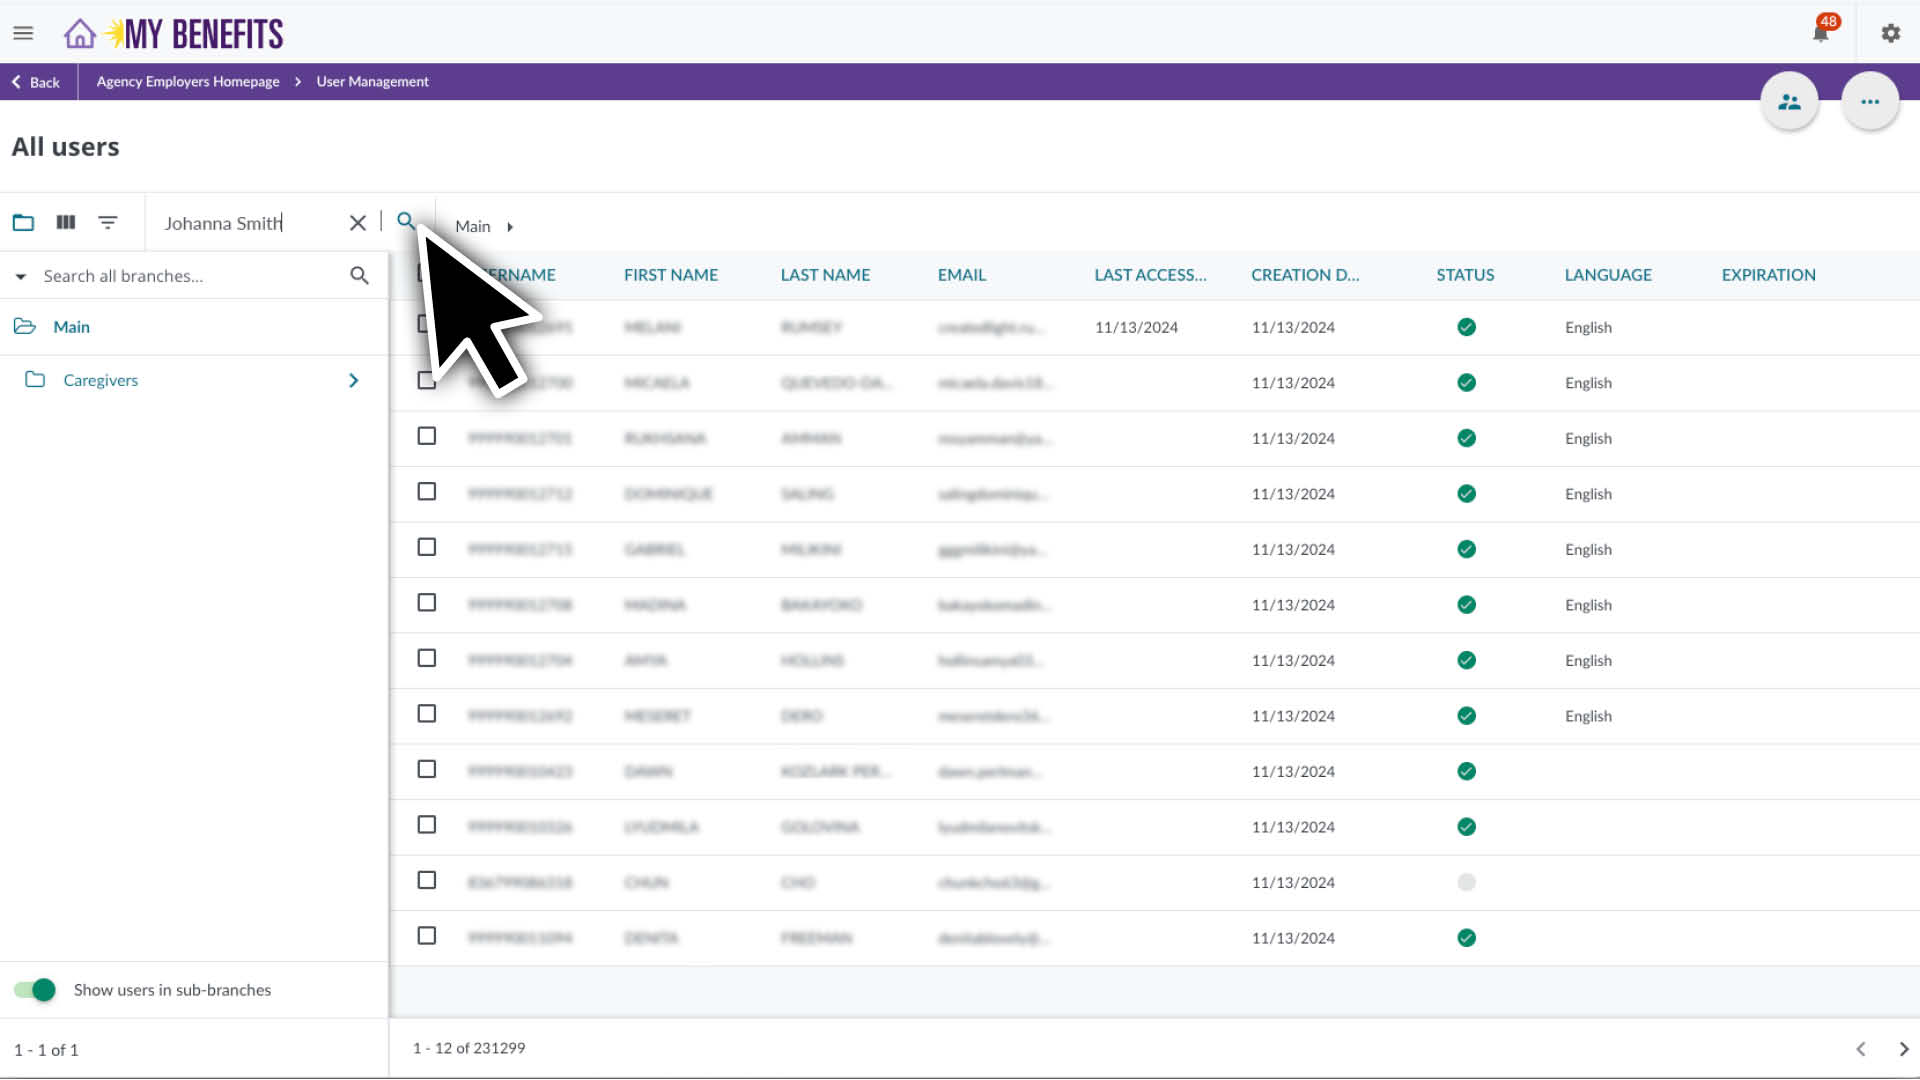Open the add users circular icon in header

[1789, 100]
